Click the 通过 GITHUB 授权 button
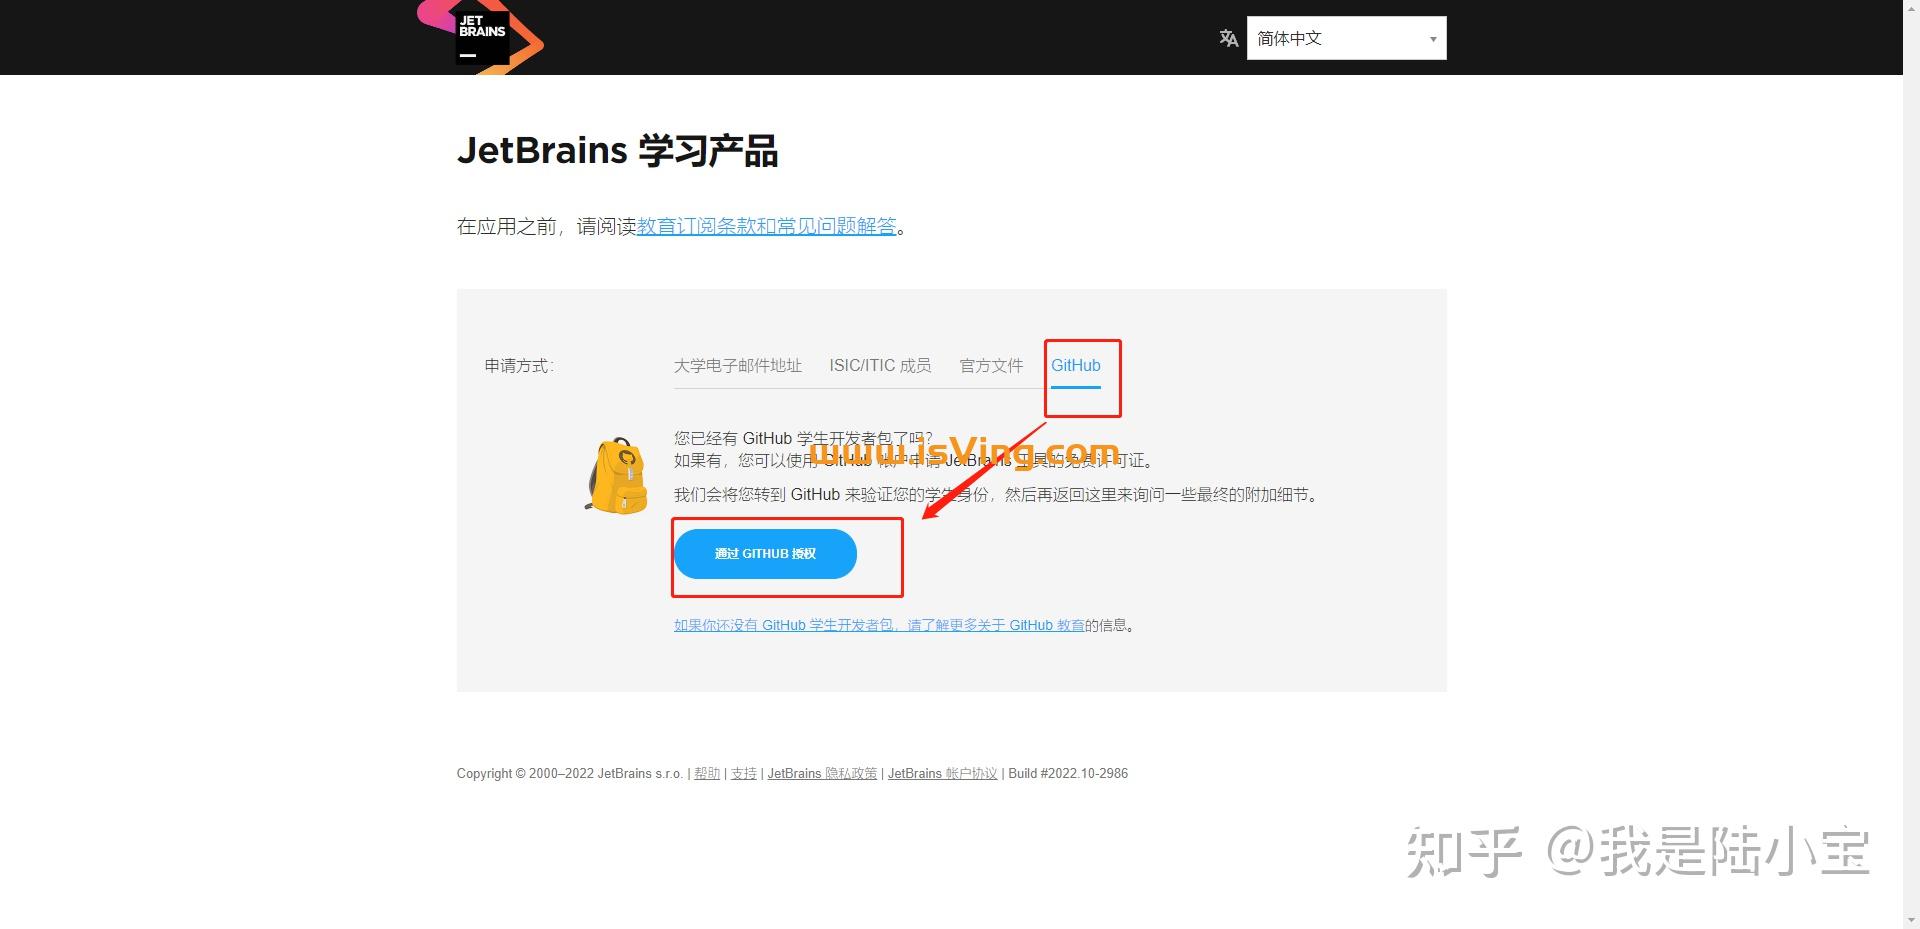Viewport: 1920px width, 929px height. coord(765,553)
